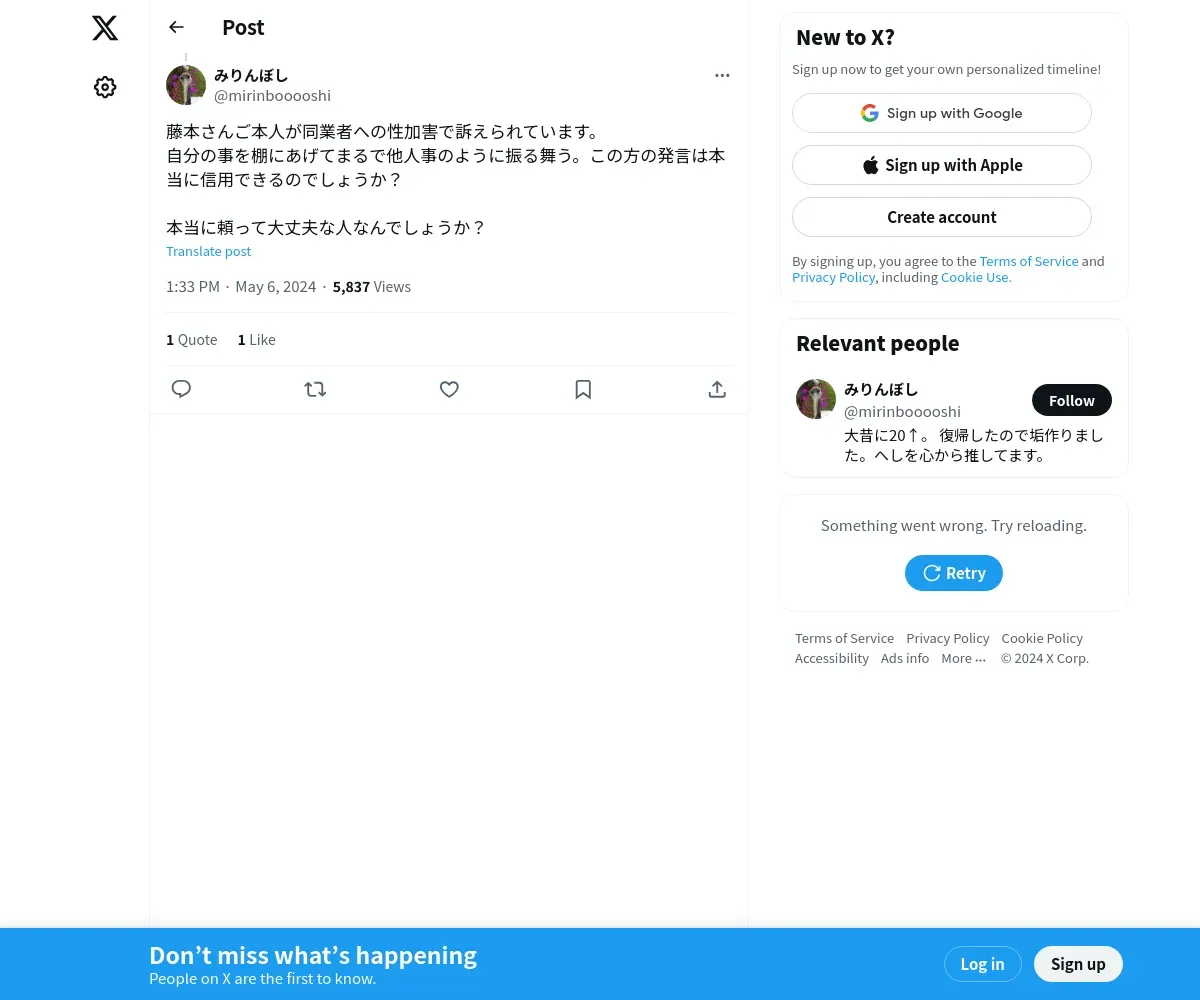Reply to the post with comment icon
Screen dimensions: 1200x1000
tap(181, 389)
